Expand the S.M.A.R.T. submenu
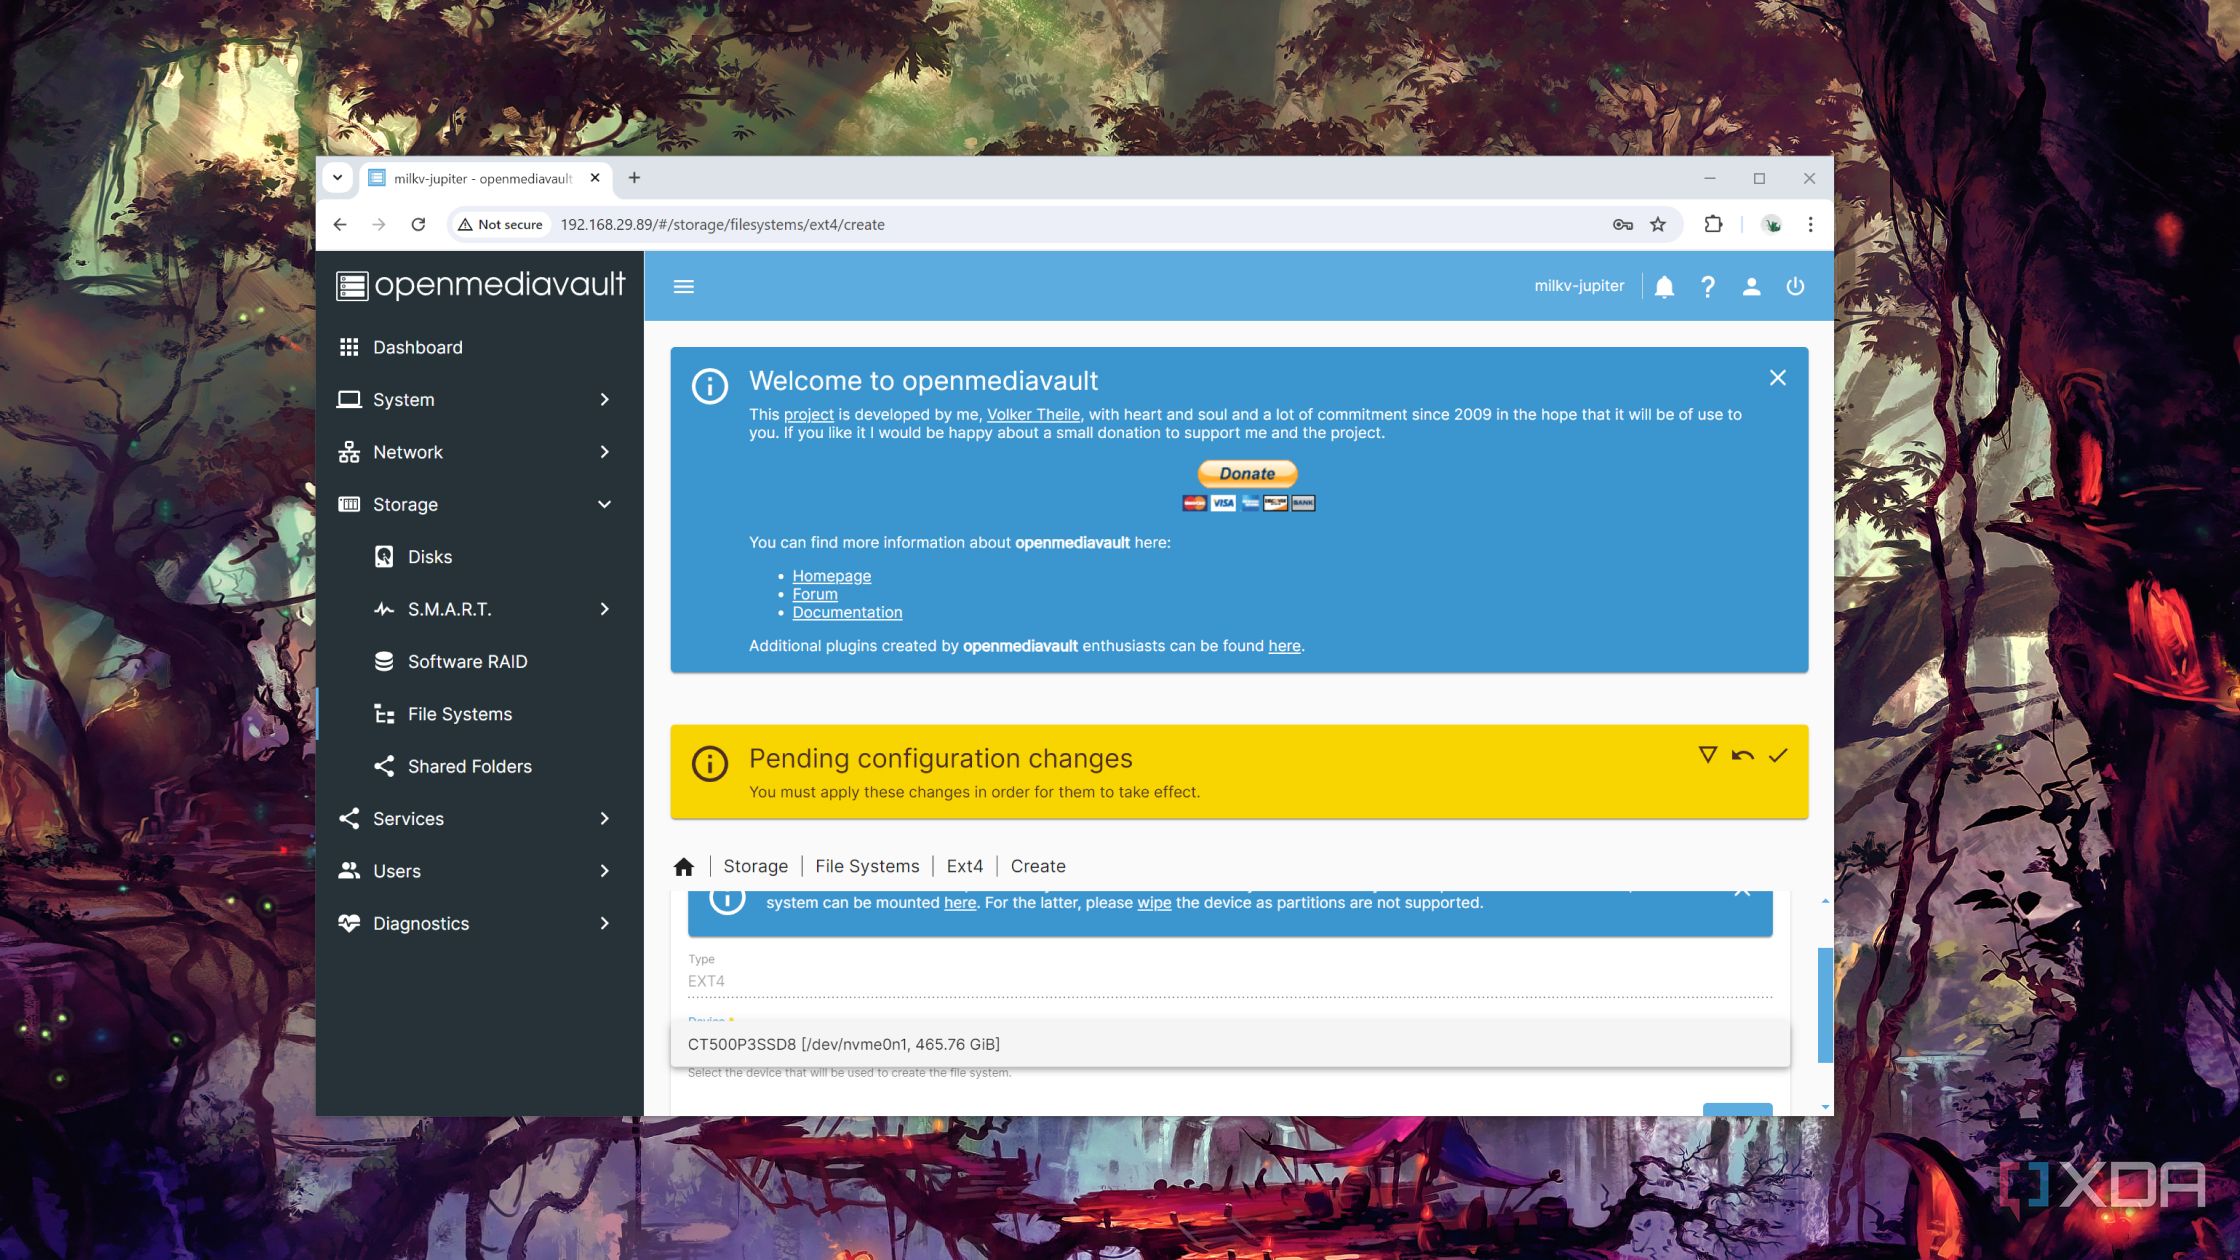The image size is (2240, 1260). [x=479, y=609]
